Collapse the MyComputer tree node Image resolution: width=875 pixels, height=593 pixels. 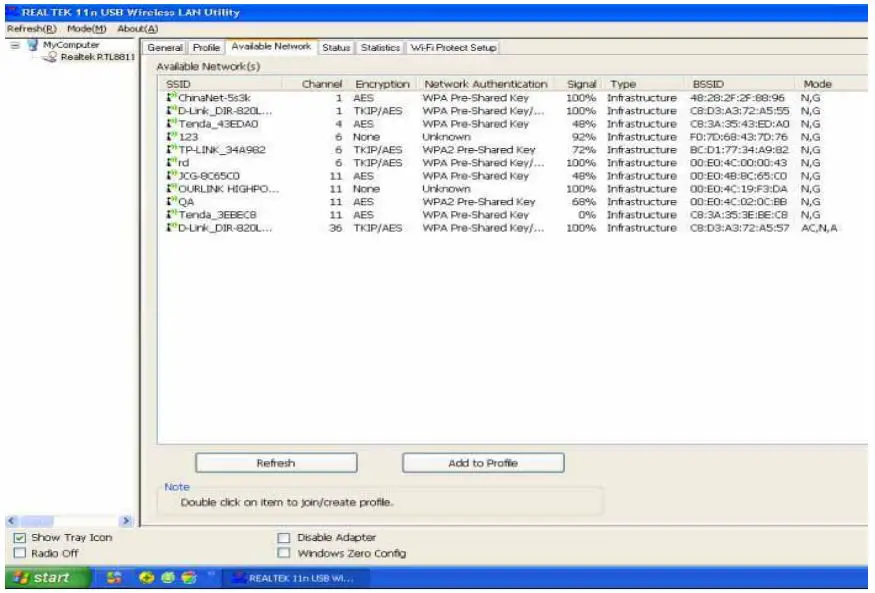(15, 45)
